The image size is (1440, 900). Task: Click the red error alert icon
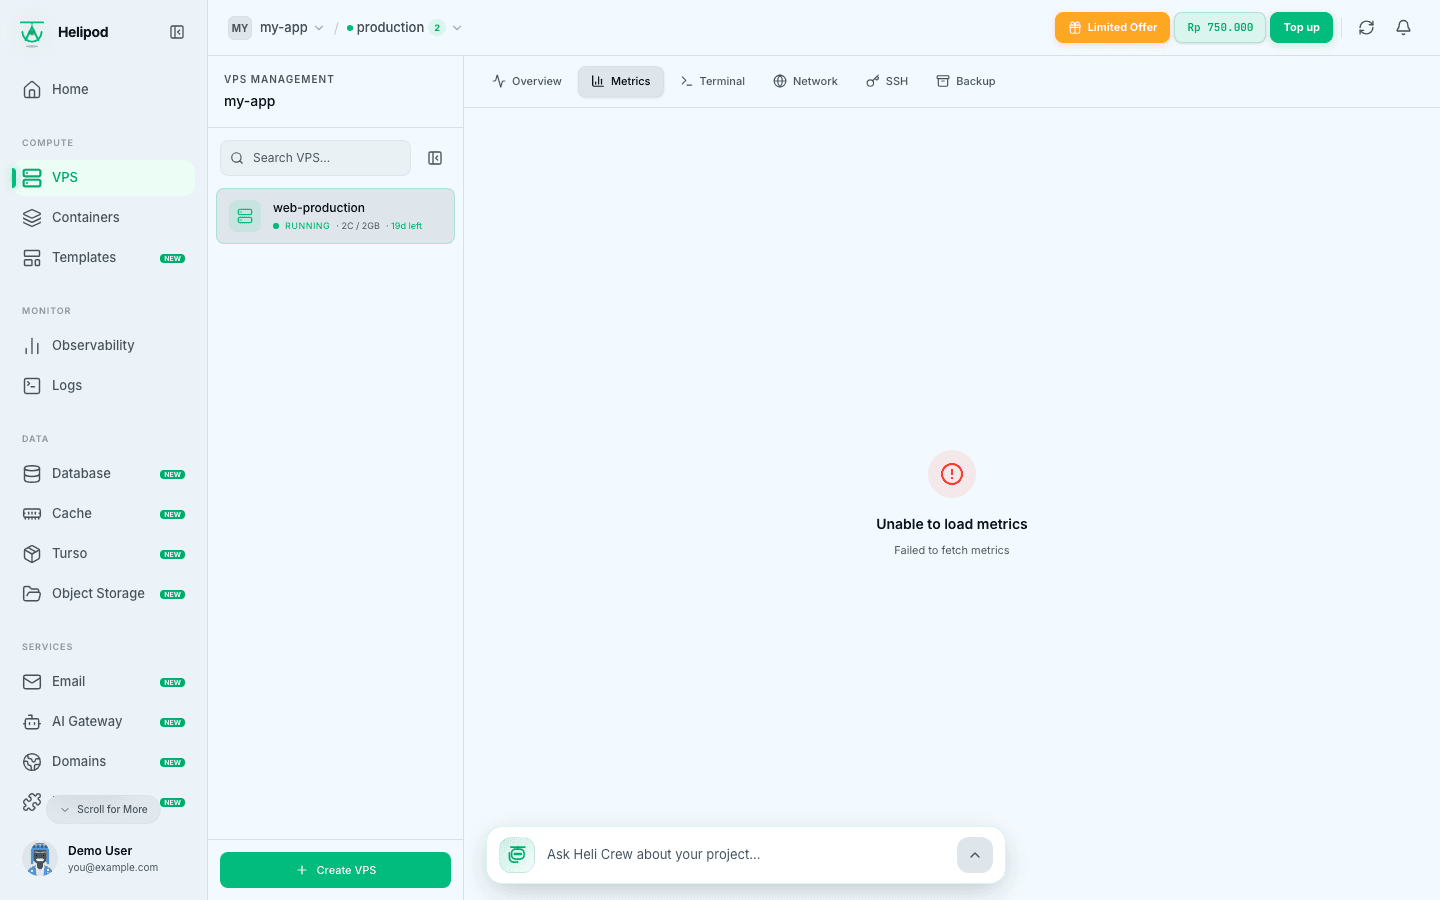click(x=952, y=474)
